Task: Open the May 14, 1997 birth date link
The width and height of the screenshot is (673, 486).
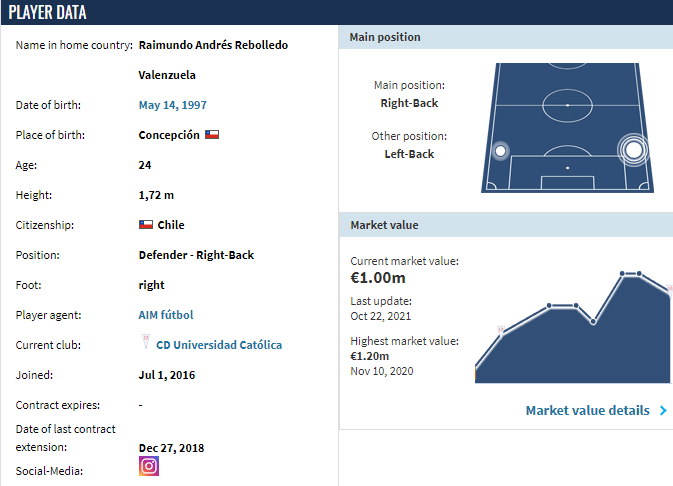Action: (x=173, y=105)
